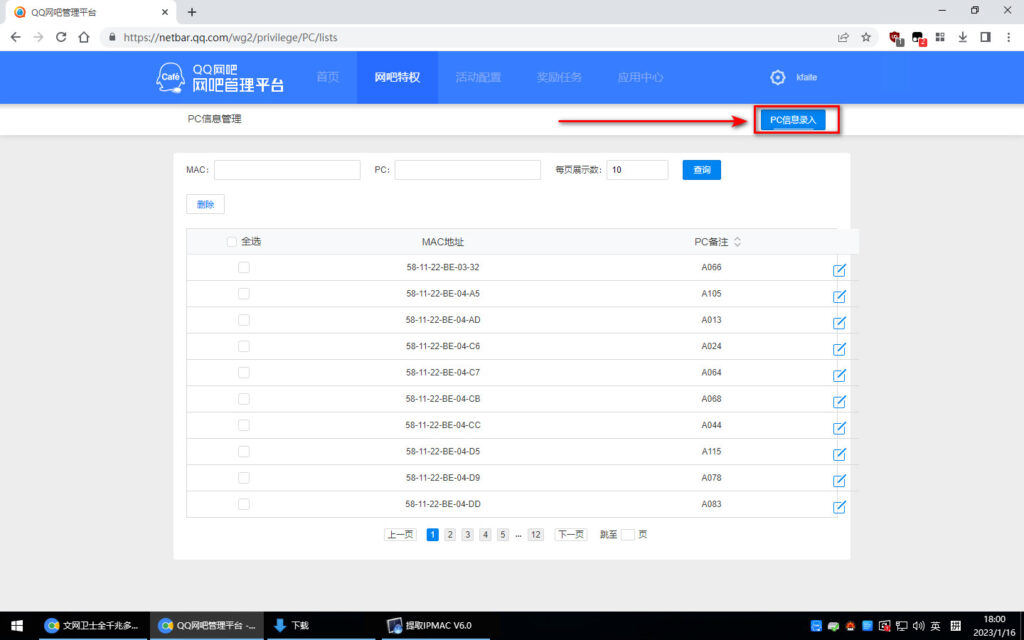The image size is (1024, 640).
Task: Click the red-highlighted PC信息录入 button
Action: click(x=795, y=118)
